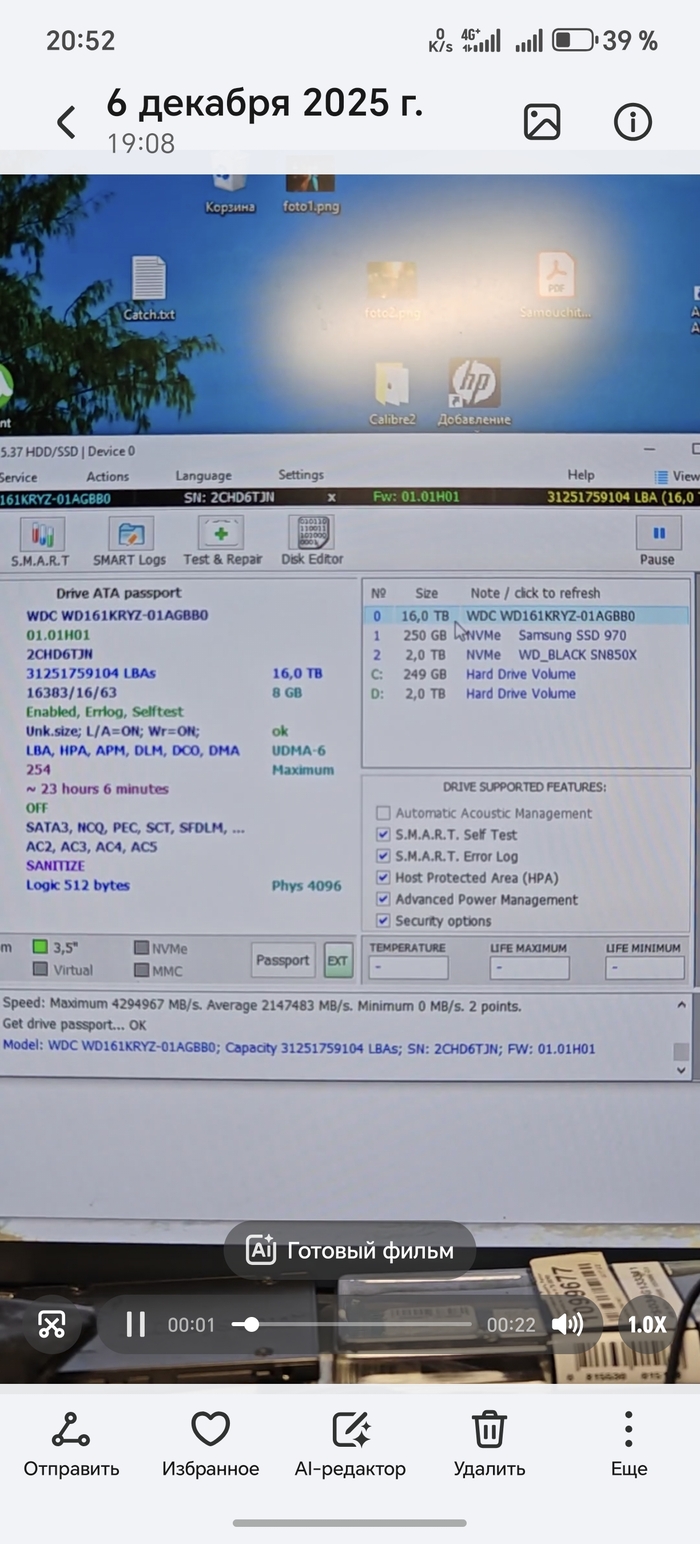Open the HP Добавление desktop icon
The width and height of the screenshot is (700, 1544).
tap(475, 392)
